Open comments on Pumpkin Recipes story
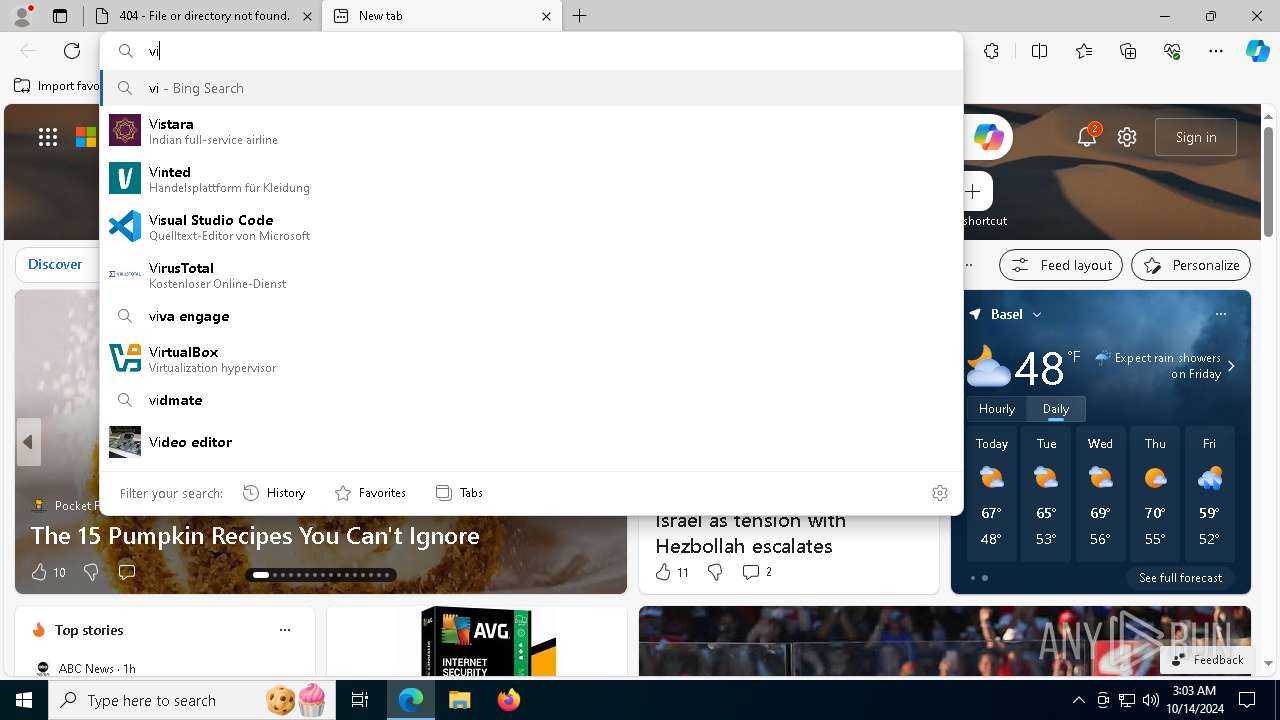Screen dimensions: 1280x720 point(127,572)
